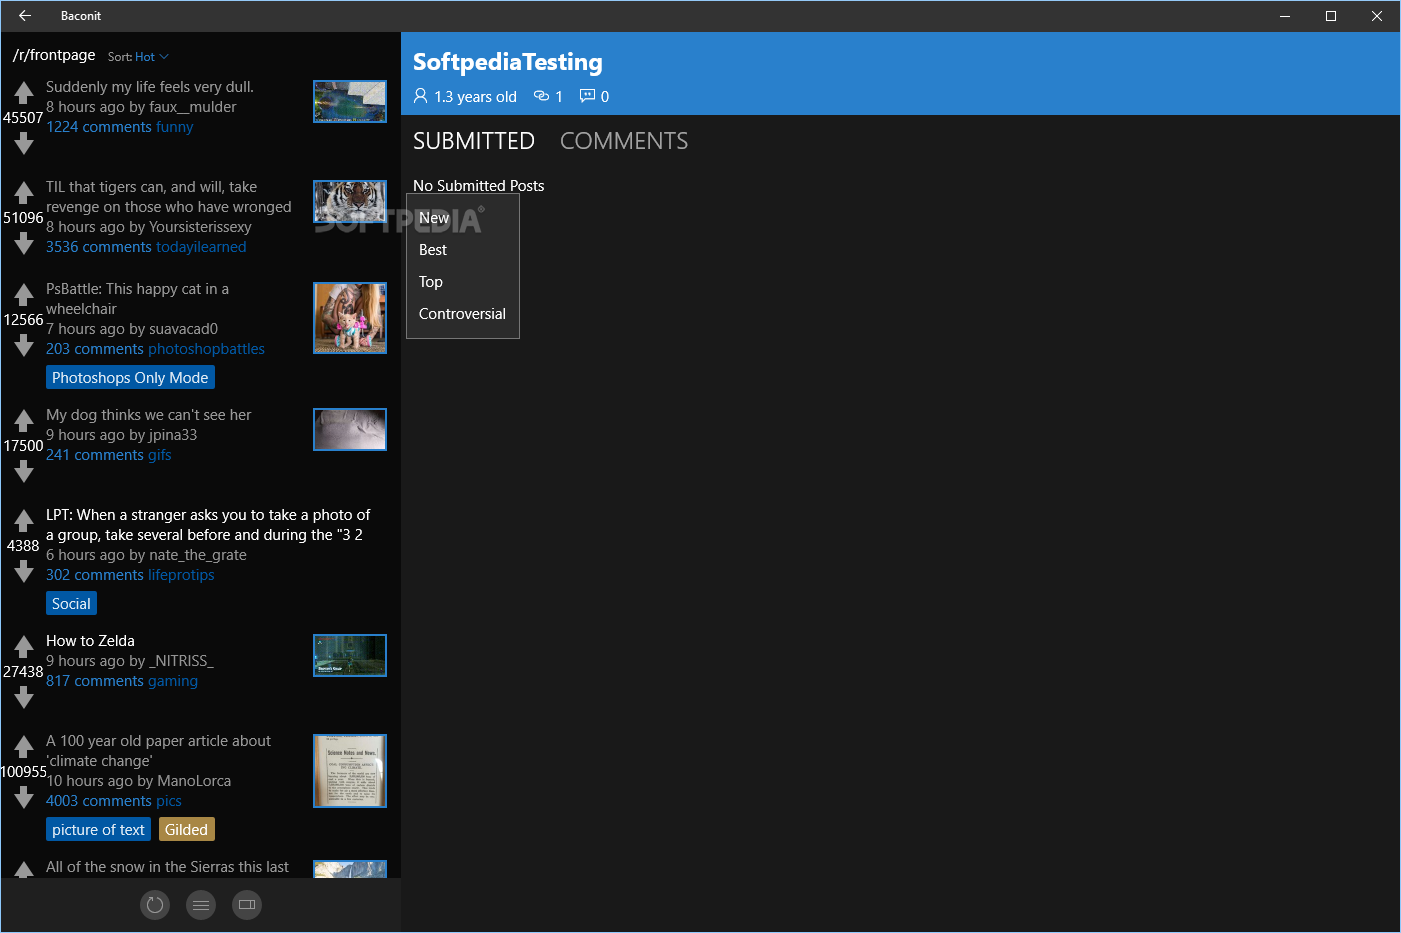Open 1224 comments link

[x=99, y=127]
